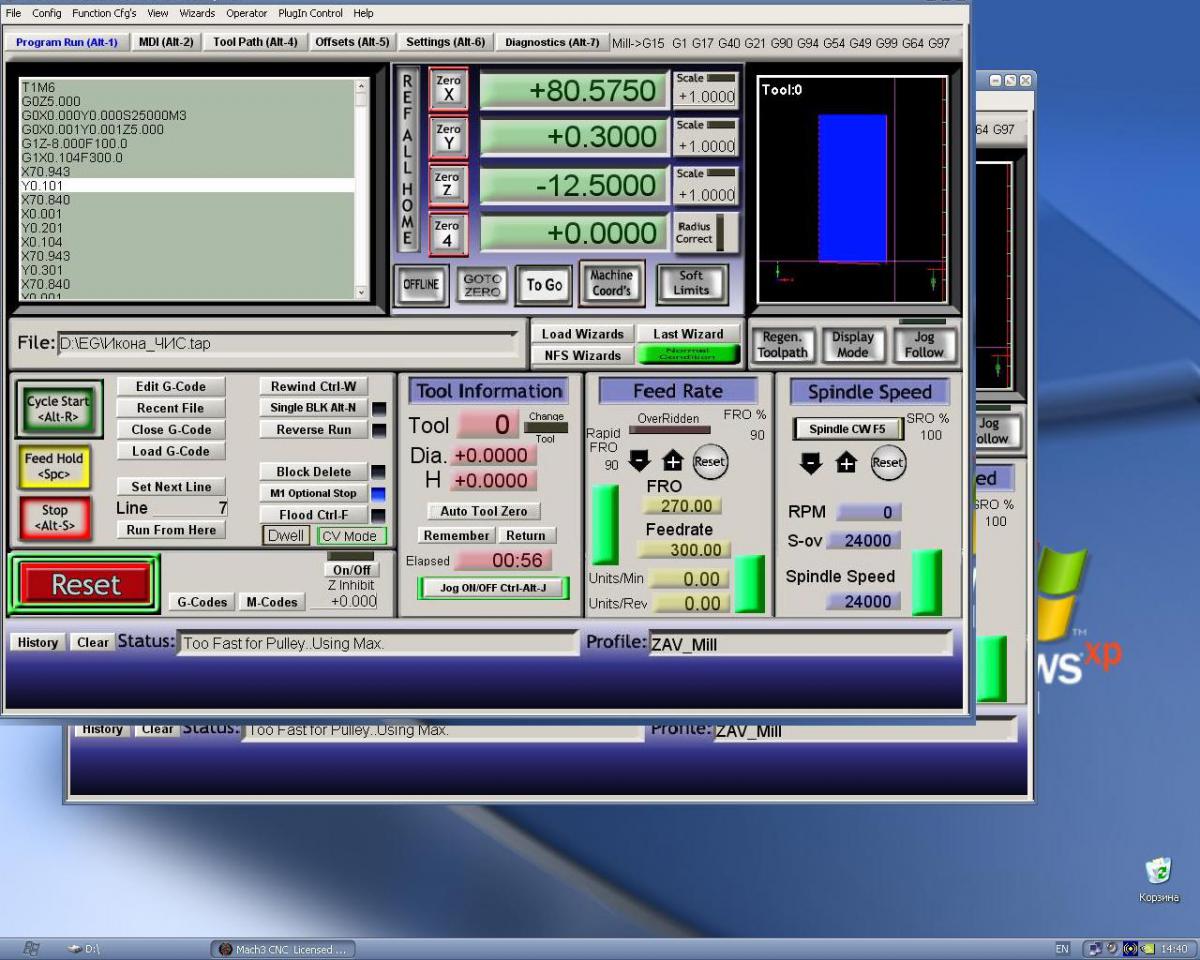The width and height of the screenshot is (1200, 960).
Task: Open the File menu
Action: pyautogui.click(x=13, y=13)
